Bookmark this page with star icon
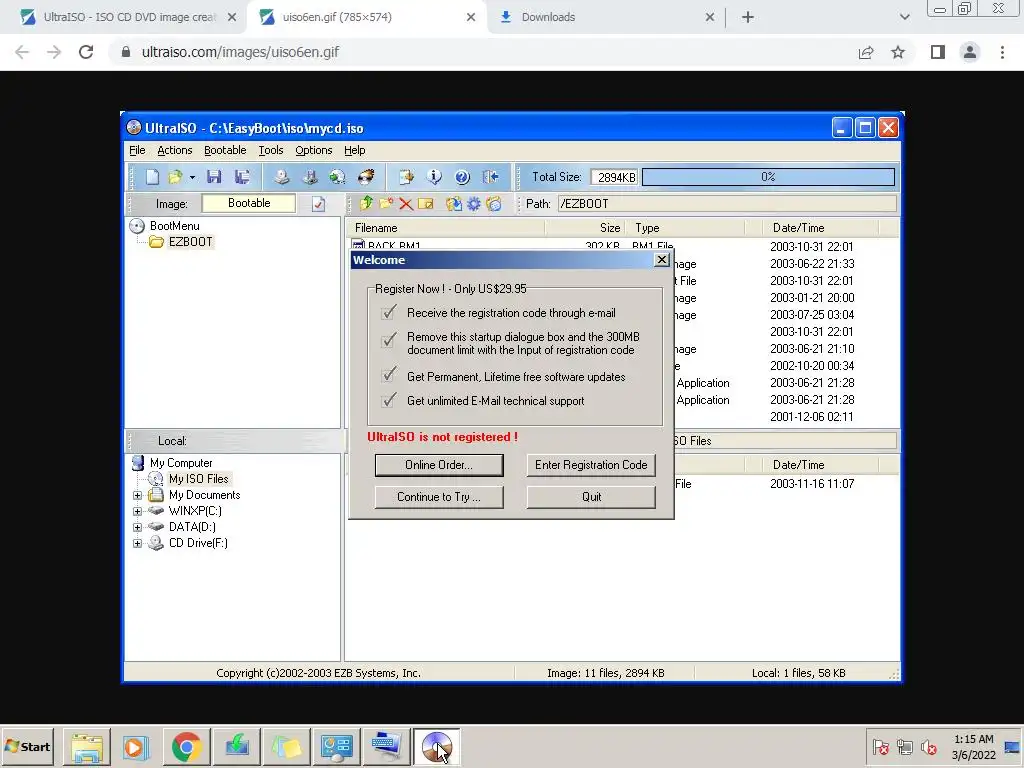The width and height of the screenshot is (1024, 768). 898,52
